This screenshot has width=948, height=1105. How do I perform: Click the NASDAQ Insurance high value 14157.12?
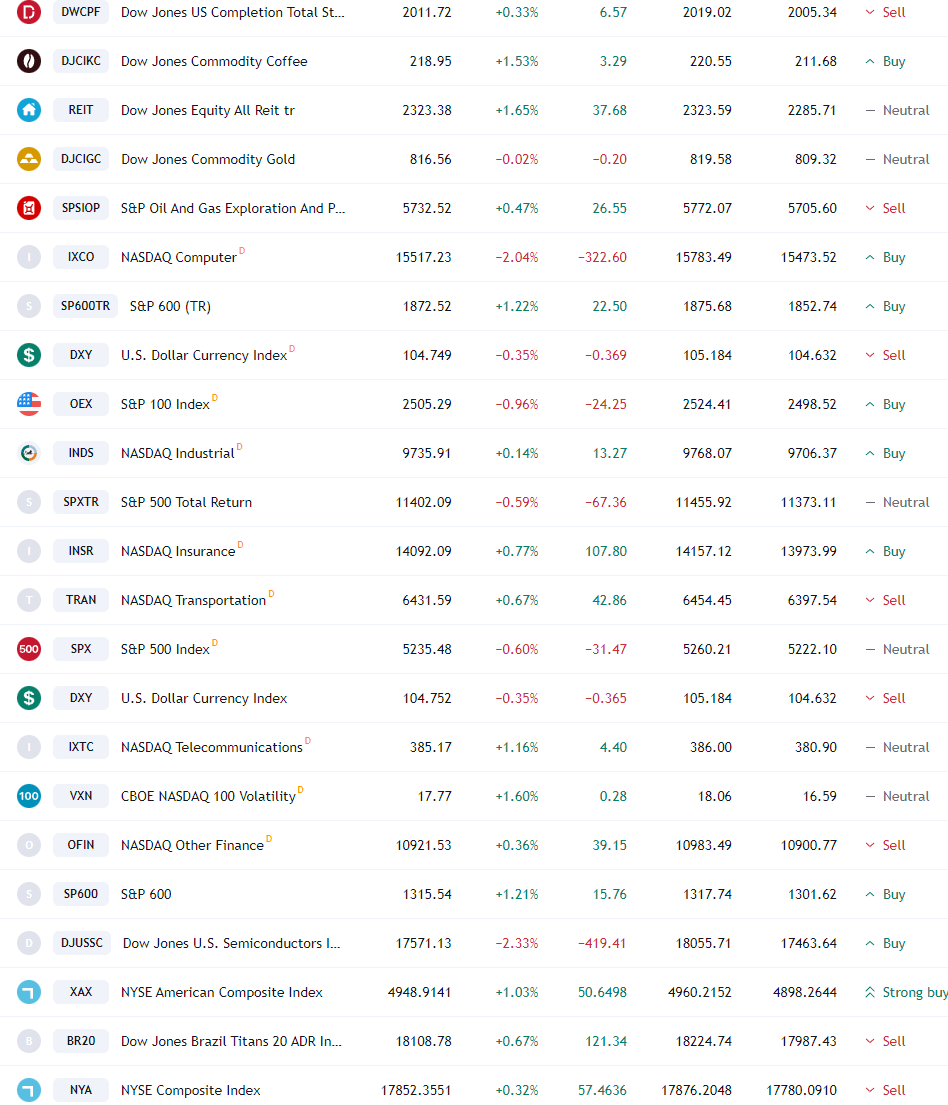tap(703, 551)
